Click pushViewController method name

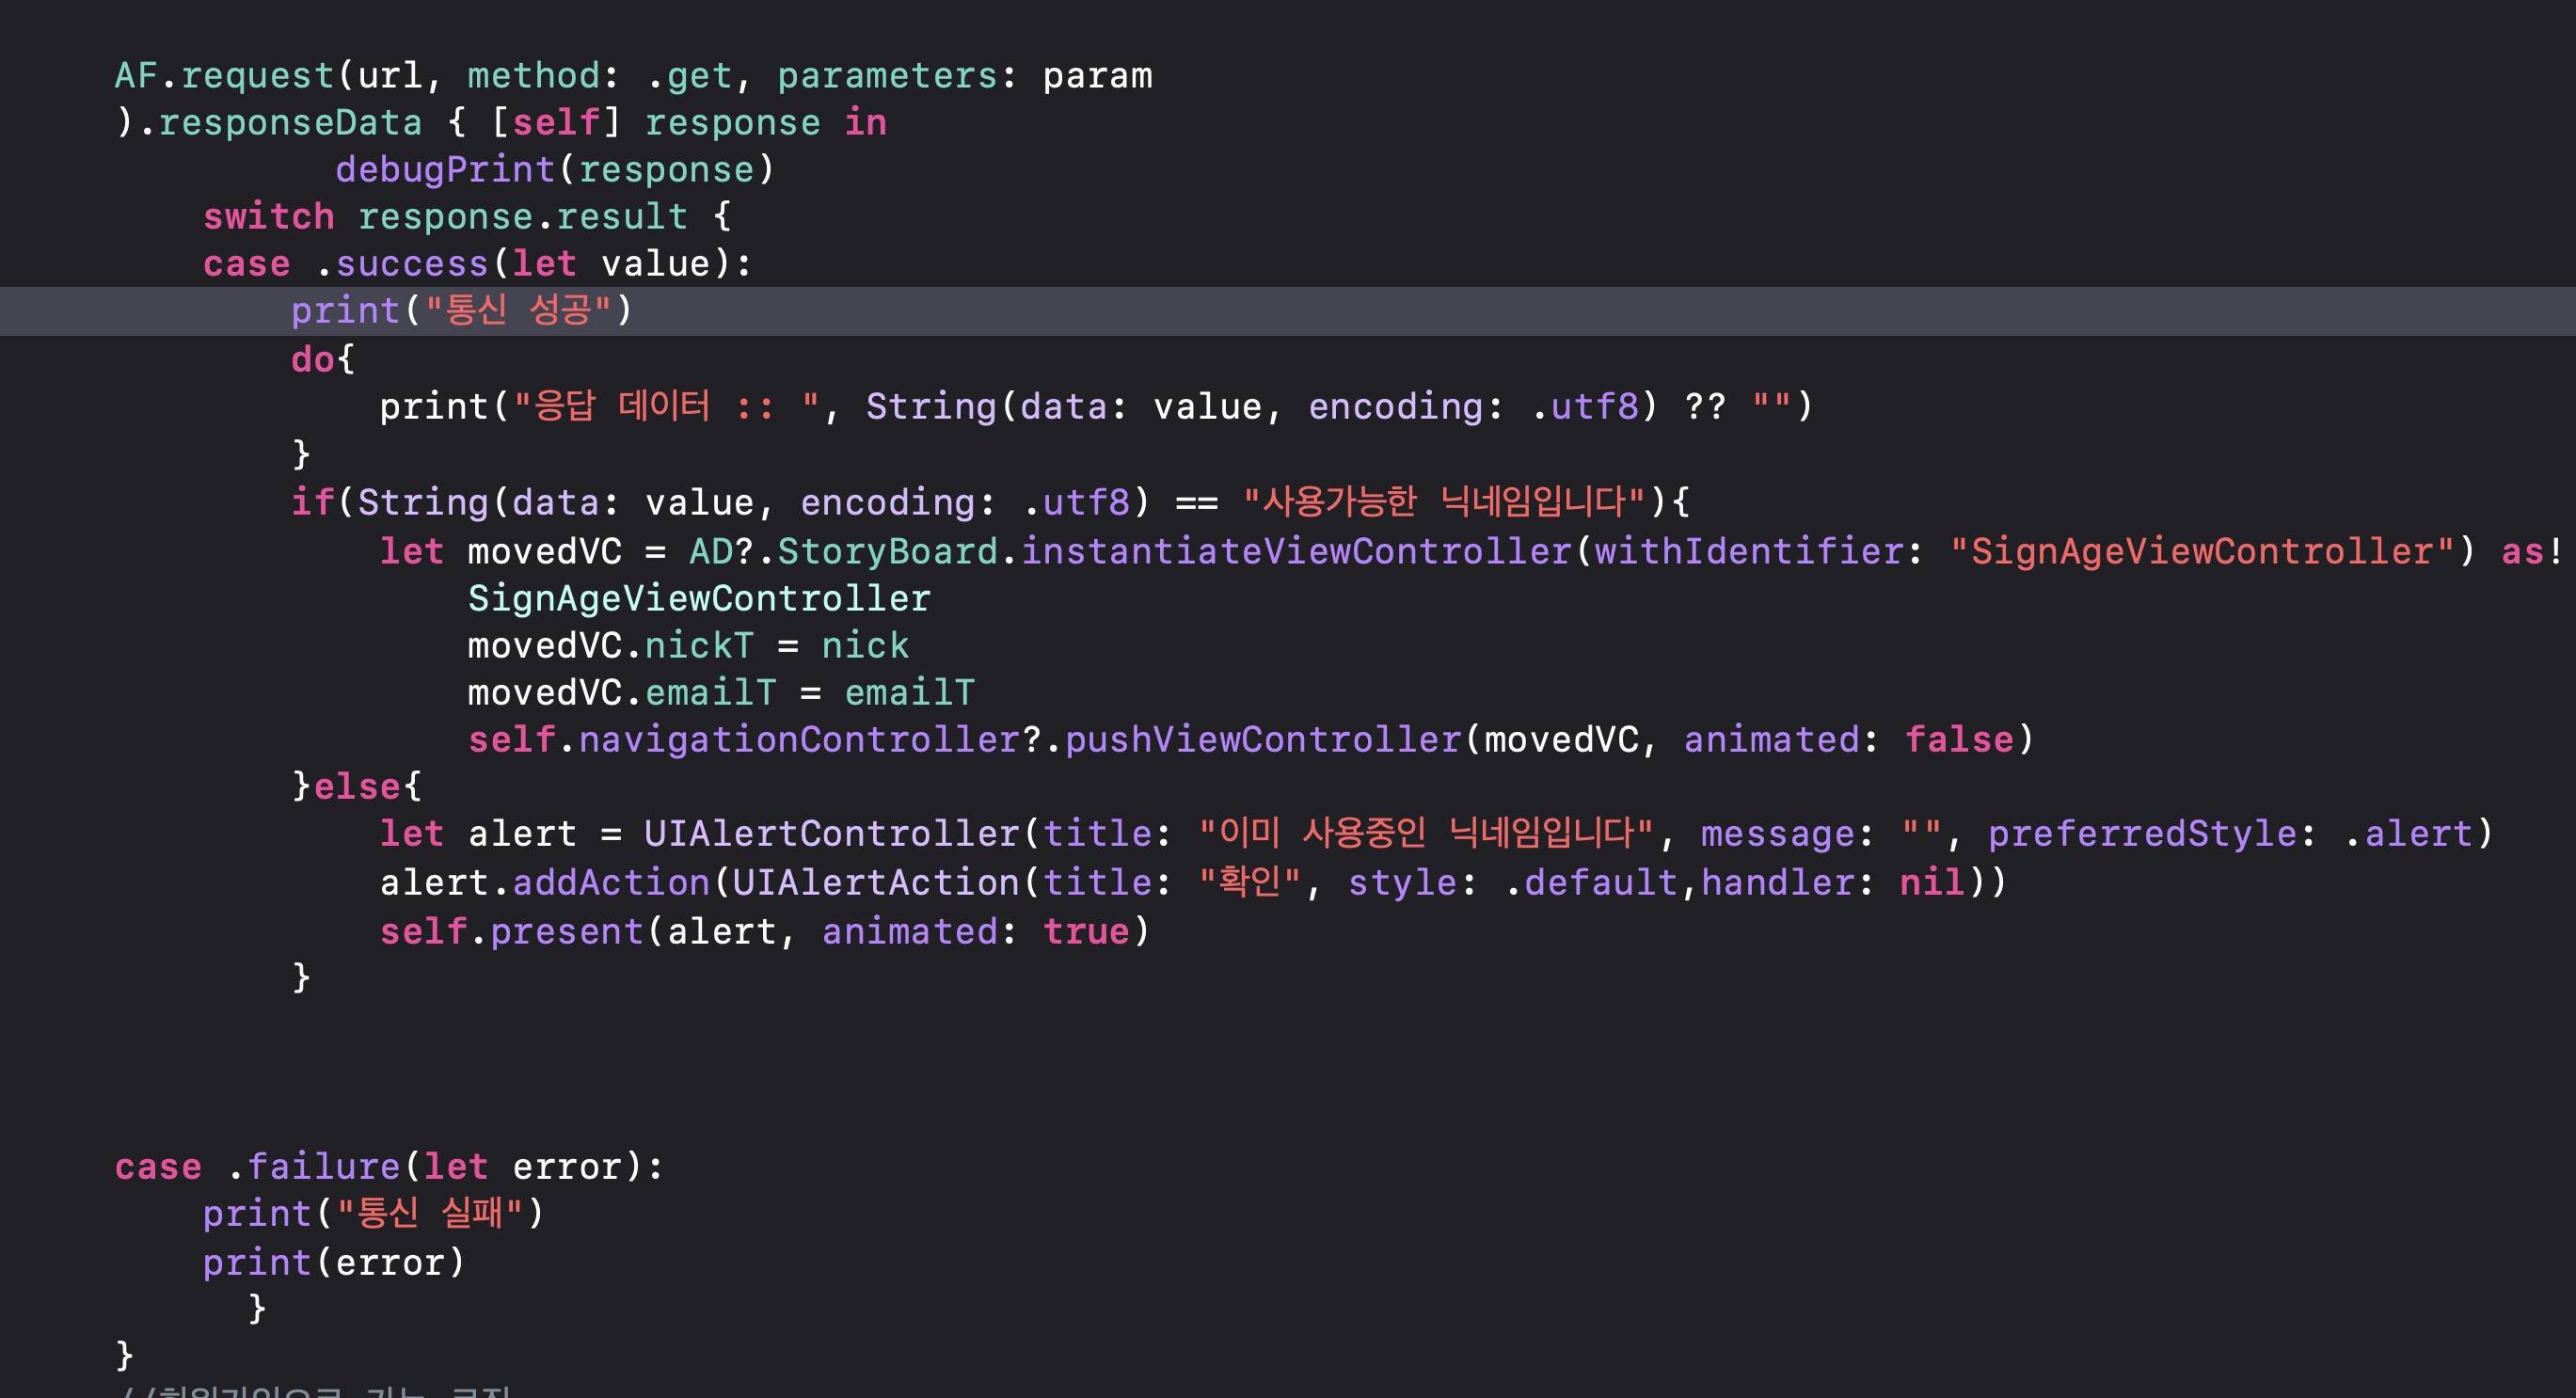[1262, 740]
